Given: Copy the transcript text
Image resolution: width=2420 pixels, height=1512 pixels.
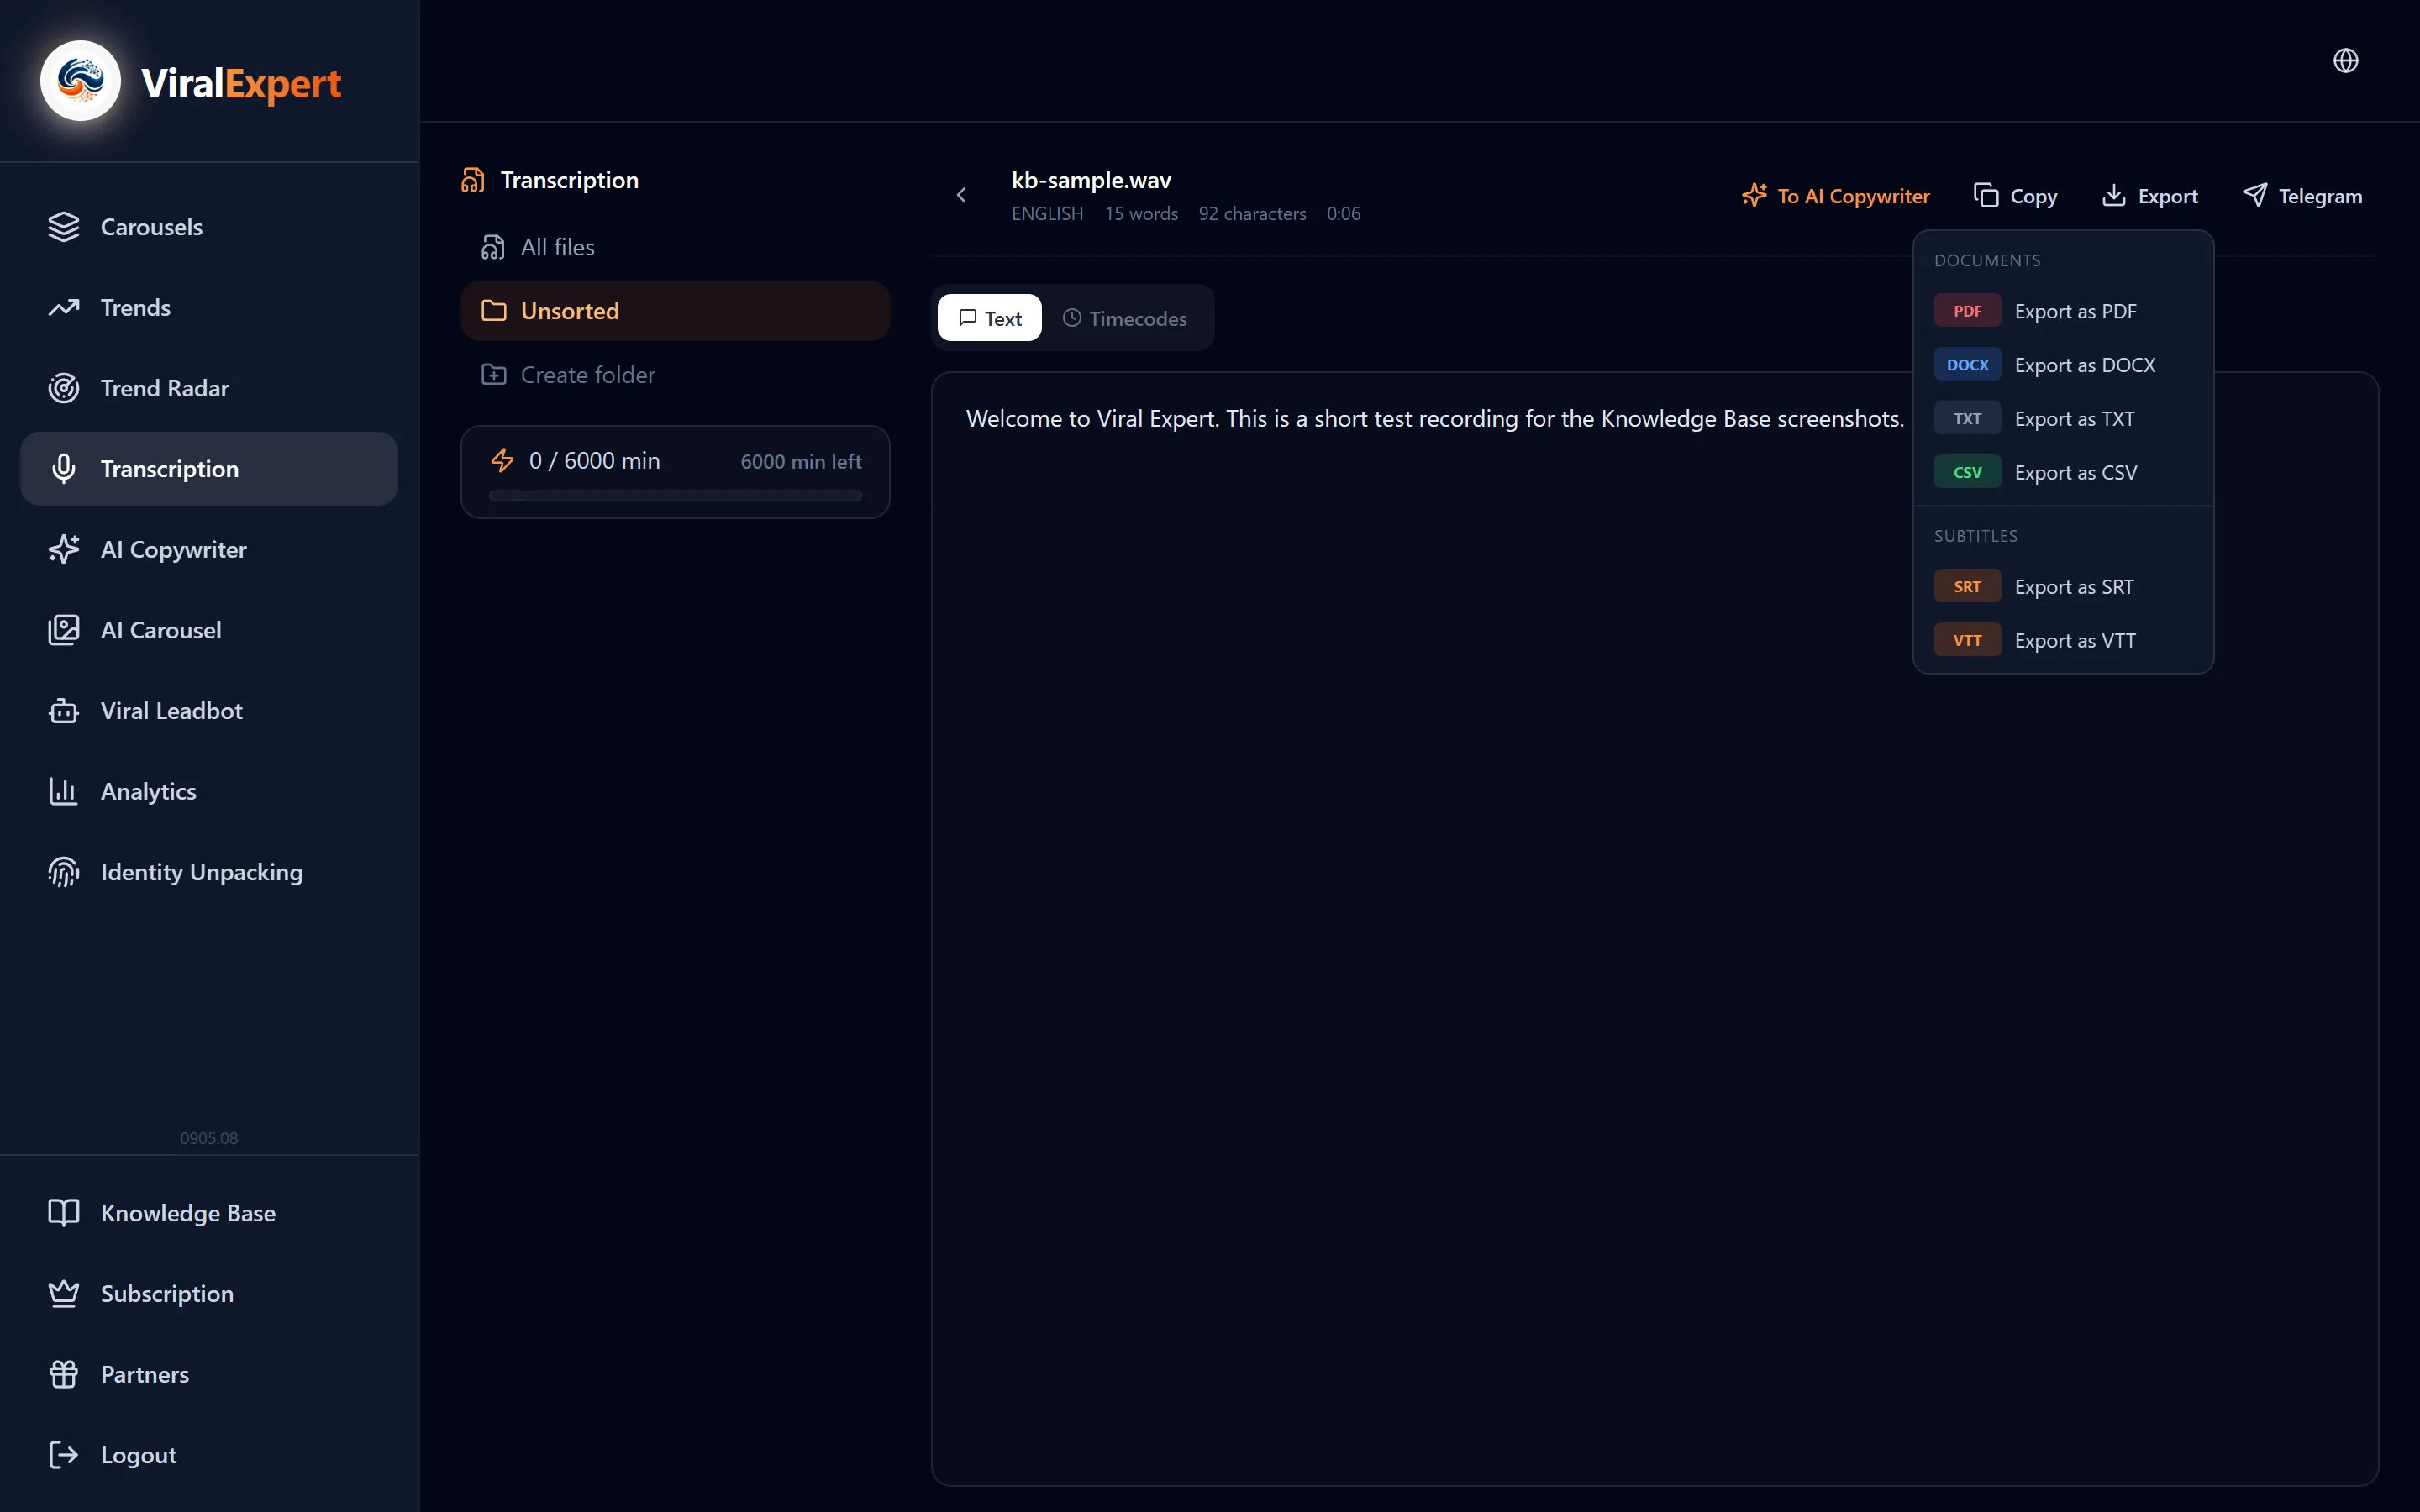Looking at the screenshot, I should [2015, 196].
